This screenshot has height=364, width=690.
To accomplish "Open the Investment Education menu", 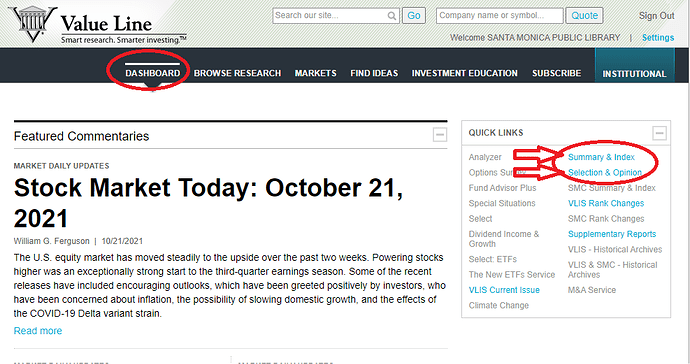I will tap(465, 73).
